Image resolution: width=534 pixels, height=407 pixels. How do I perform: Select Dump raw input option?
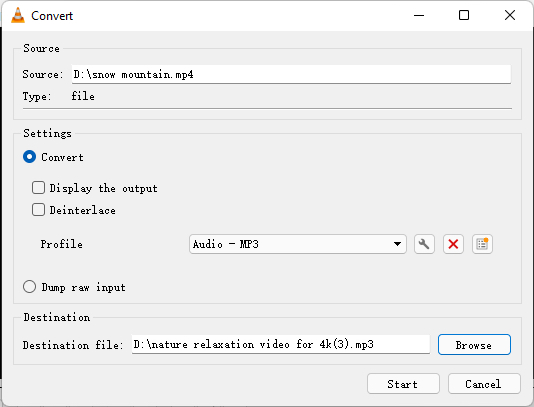click(x=29, y=287)
